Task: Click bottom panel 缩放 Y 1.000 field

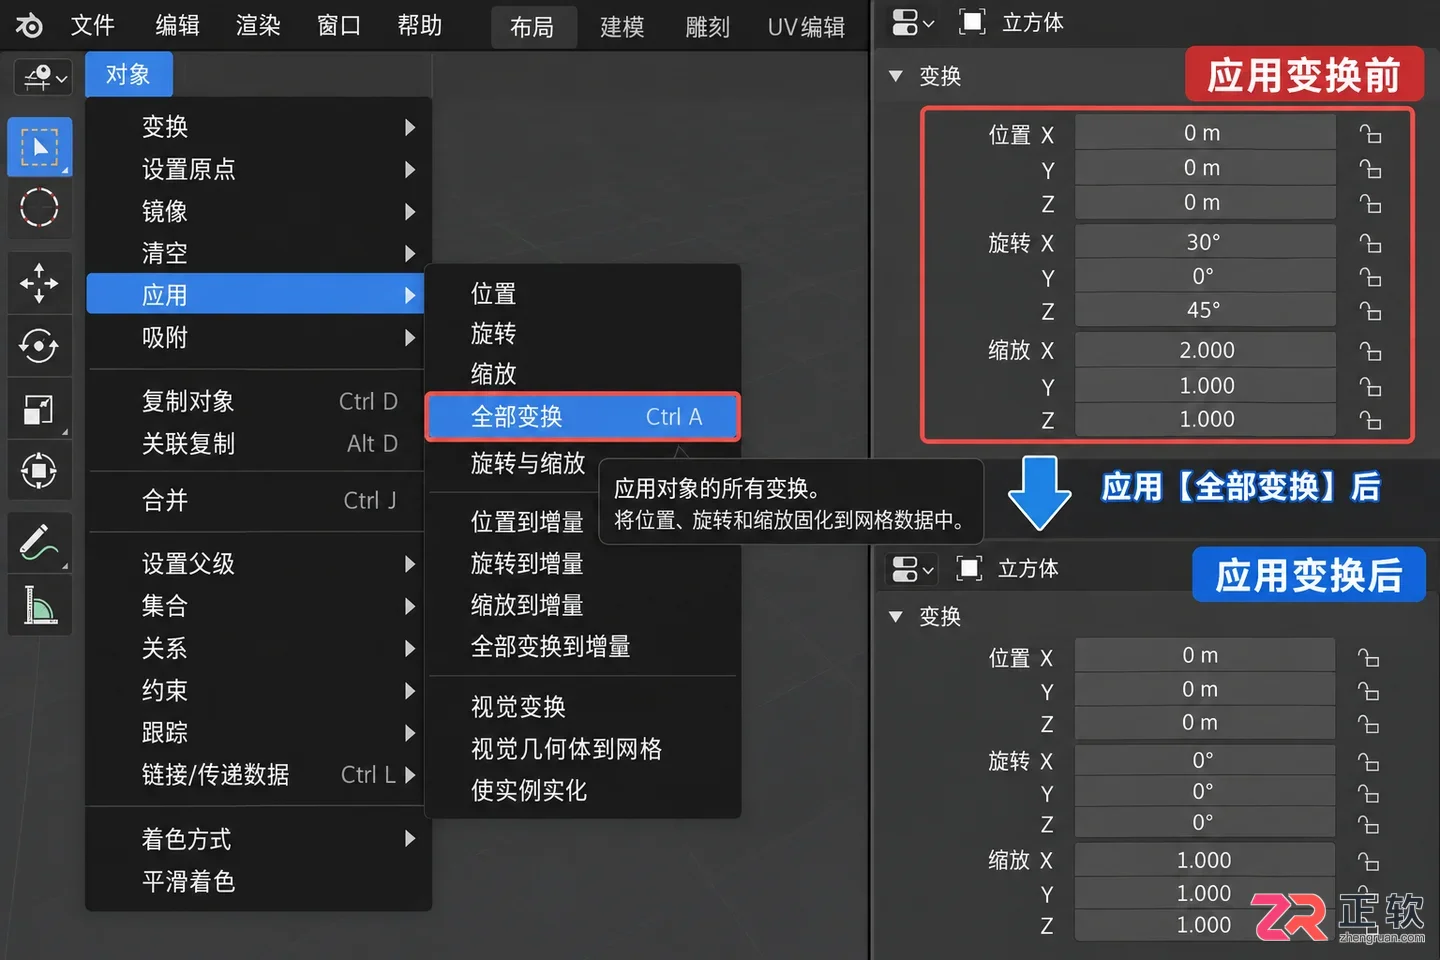Action: pyautogui.click(x=1204, y=893)
